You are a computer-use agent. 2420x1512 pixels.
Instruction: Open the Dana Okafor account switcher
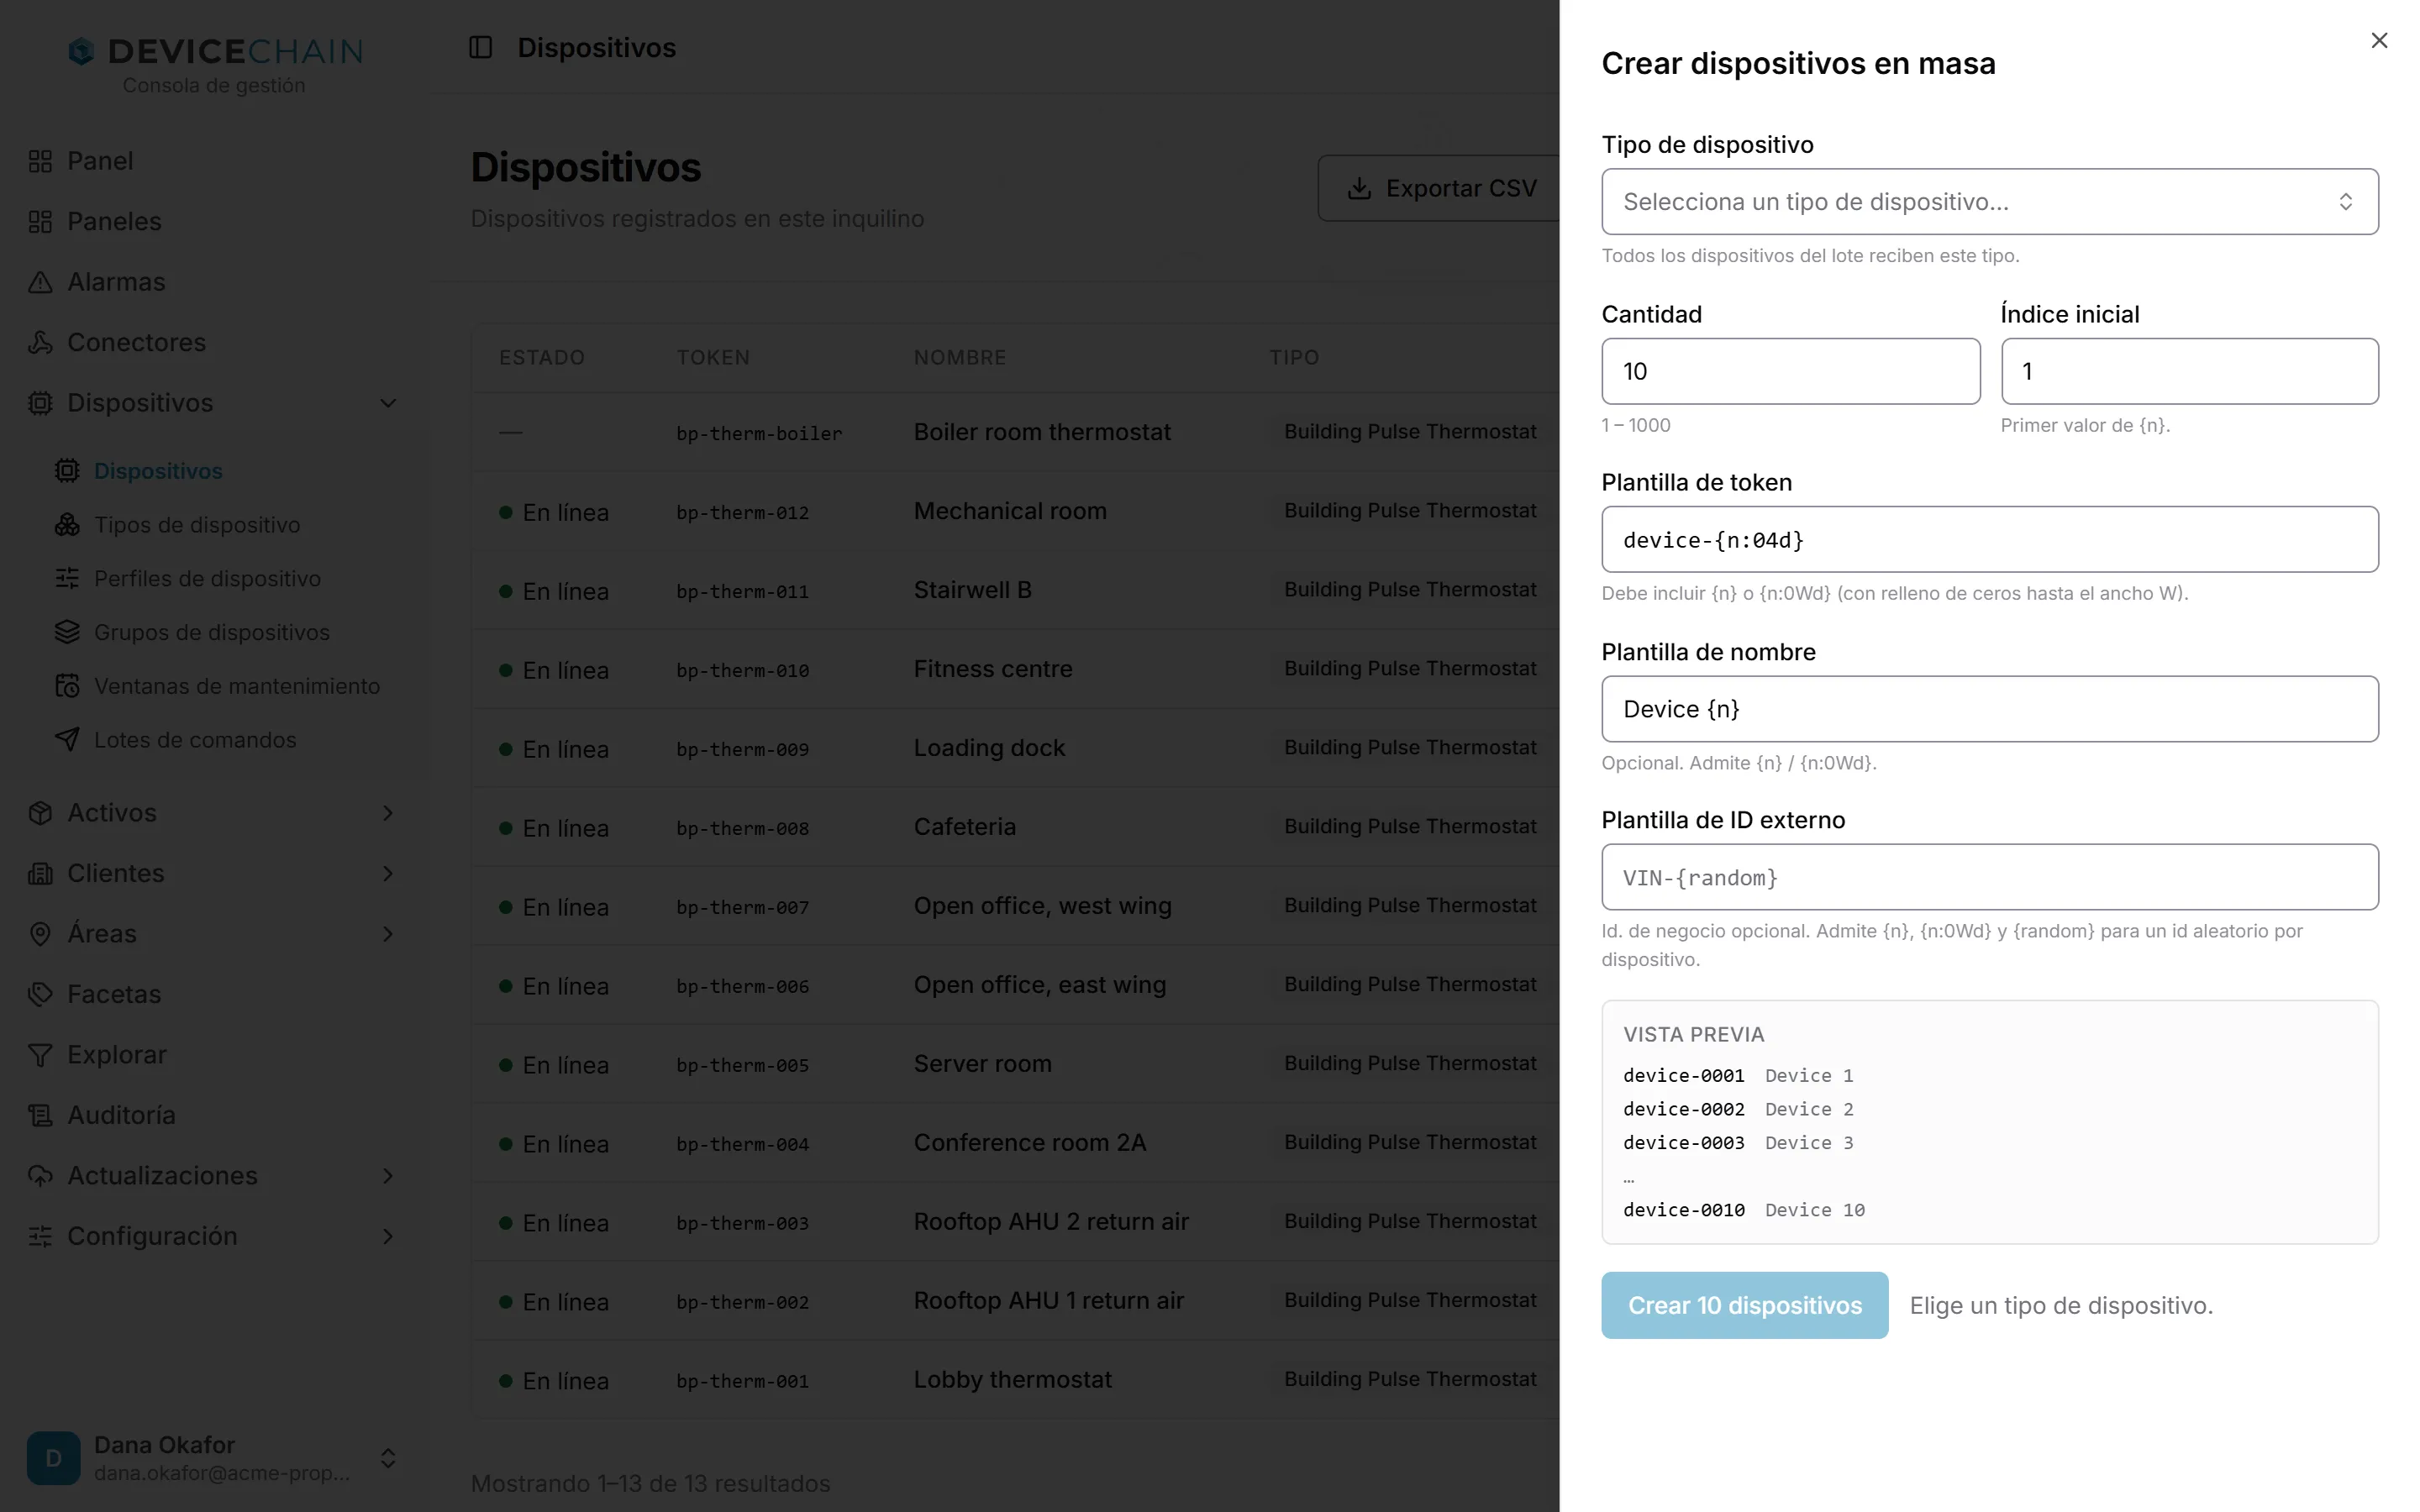point(388,1458)
